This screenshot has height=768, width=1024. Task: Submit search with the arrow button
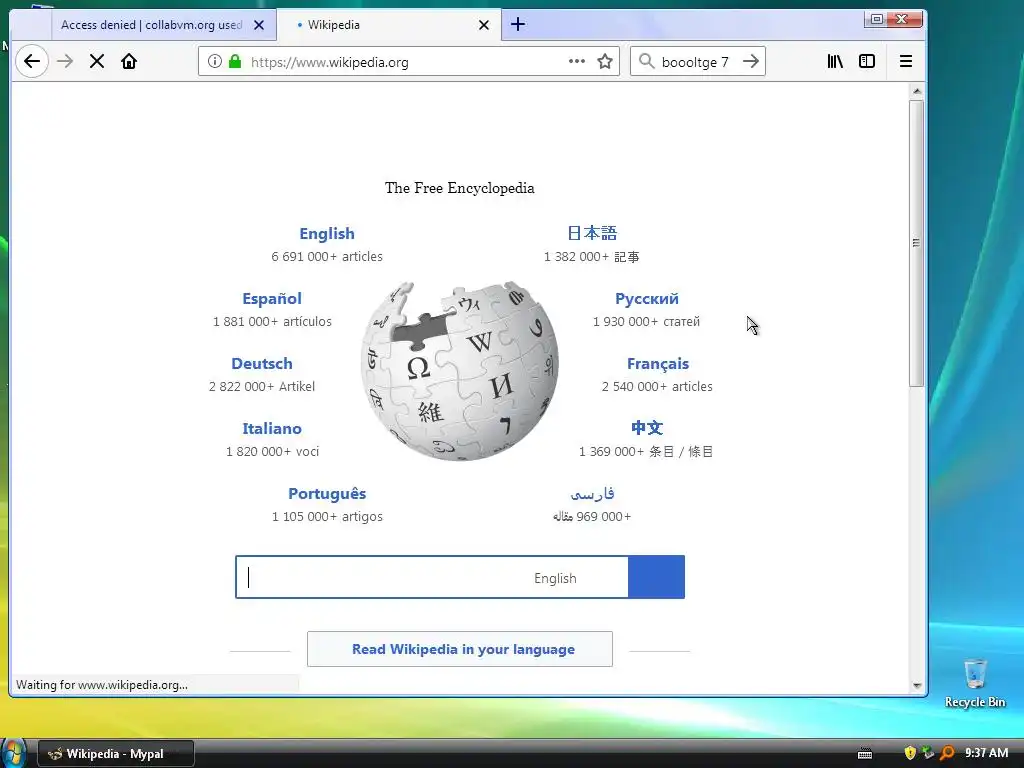tap(751, 61)
